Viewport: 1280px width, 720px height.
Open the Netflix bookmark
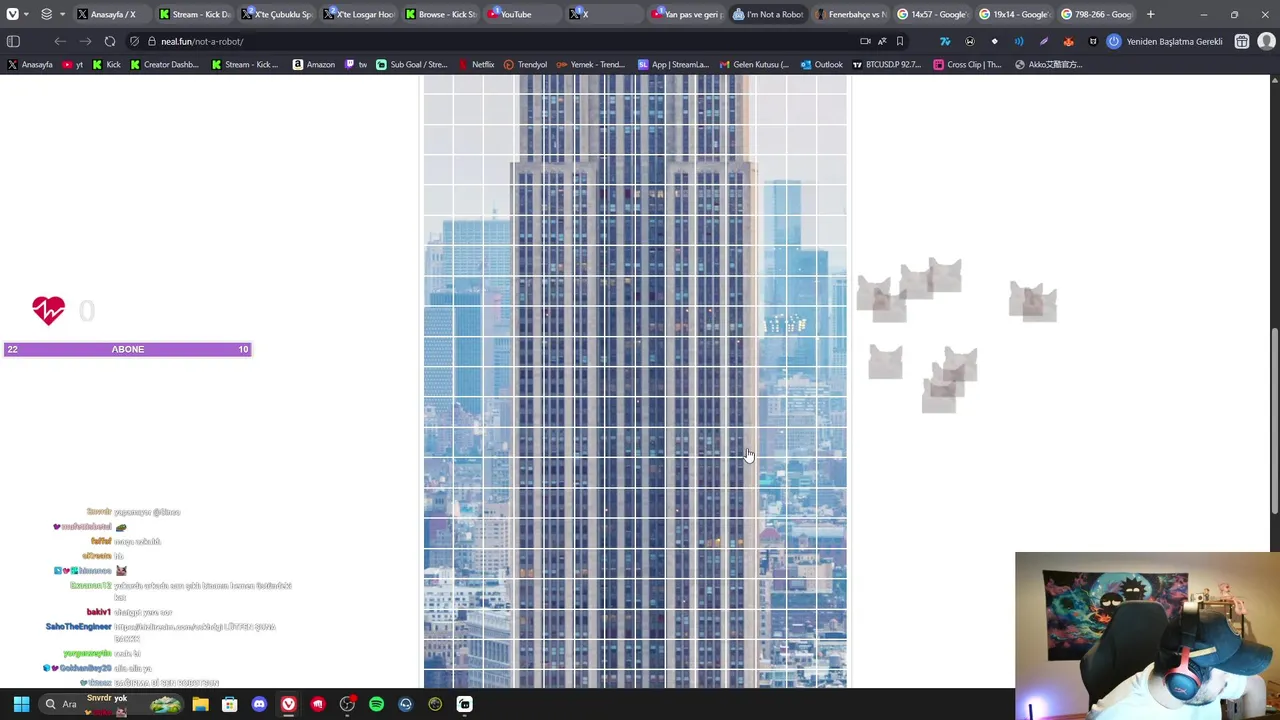476,64
